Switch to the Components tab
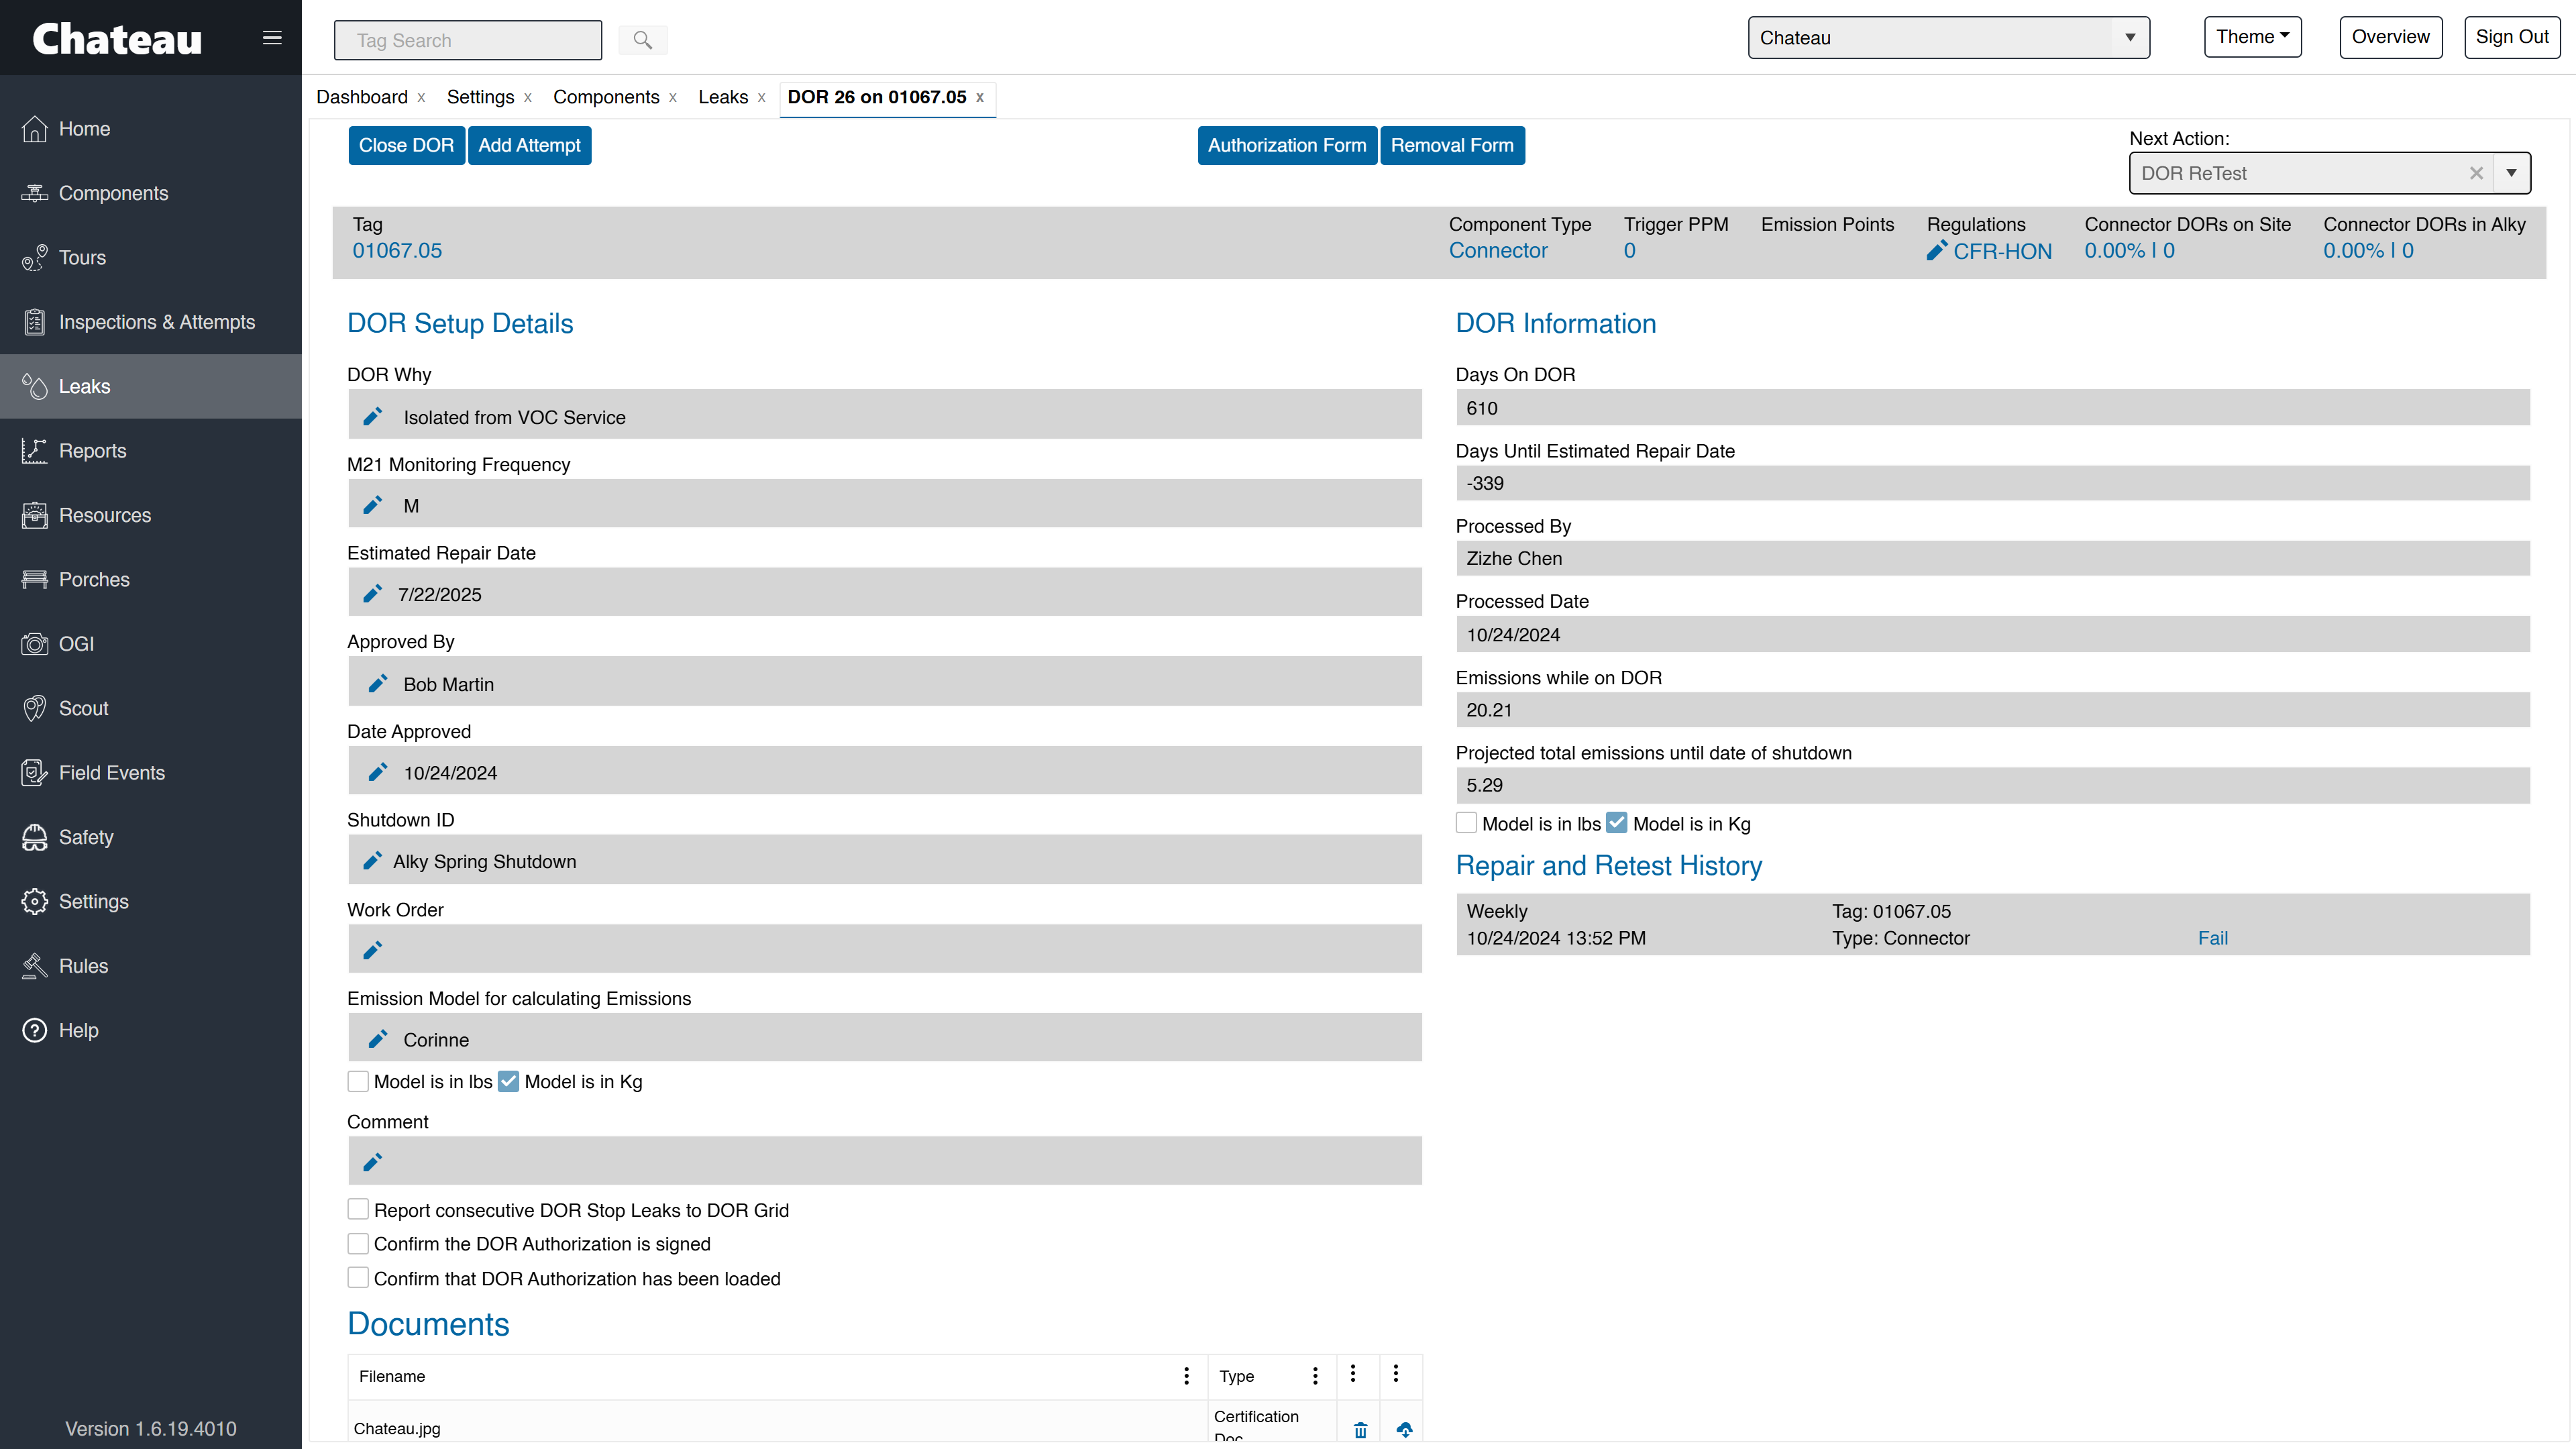2576x1449 pixels. pos(606,97)
